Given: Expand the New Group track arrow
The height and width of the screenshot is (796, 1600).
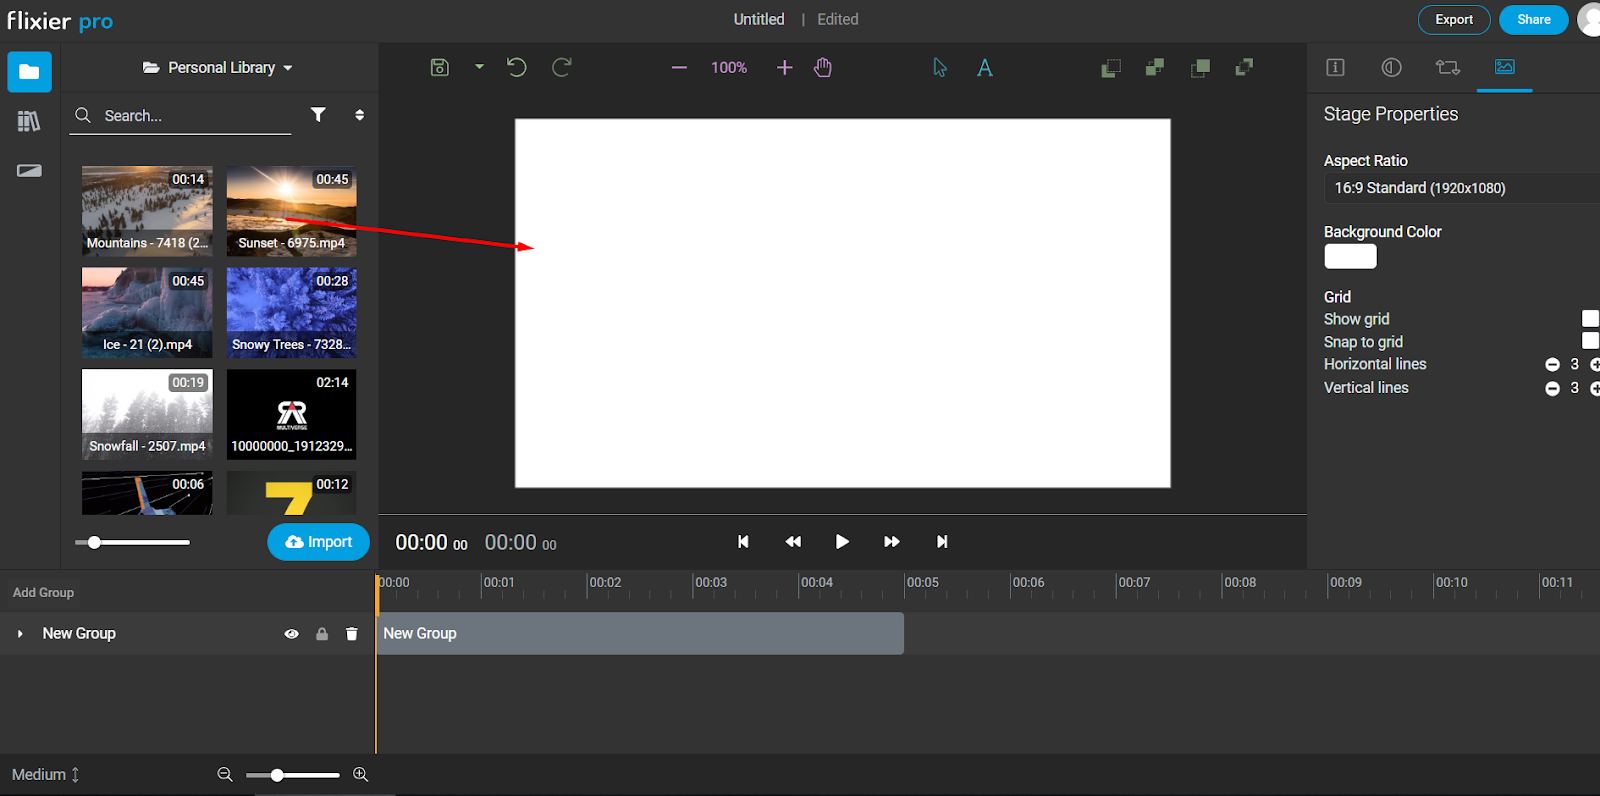Looking at the screenshot, I should (20, 634).
